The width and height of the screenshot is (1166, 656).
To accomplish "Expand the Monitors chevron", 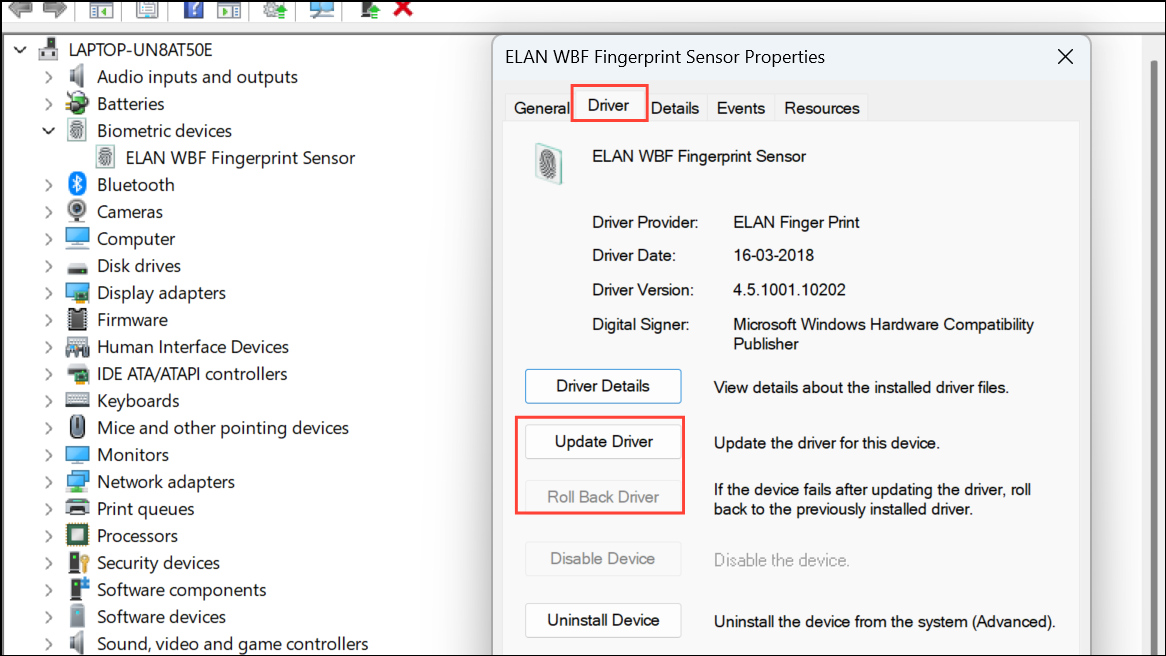I will (x=48, y=454).
